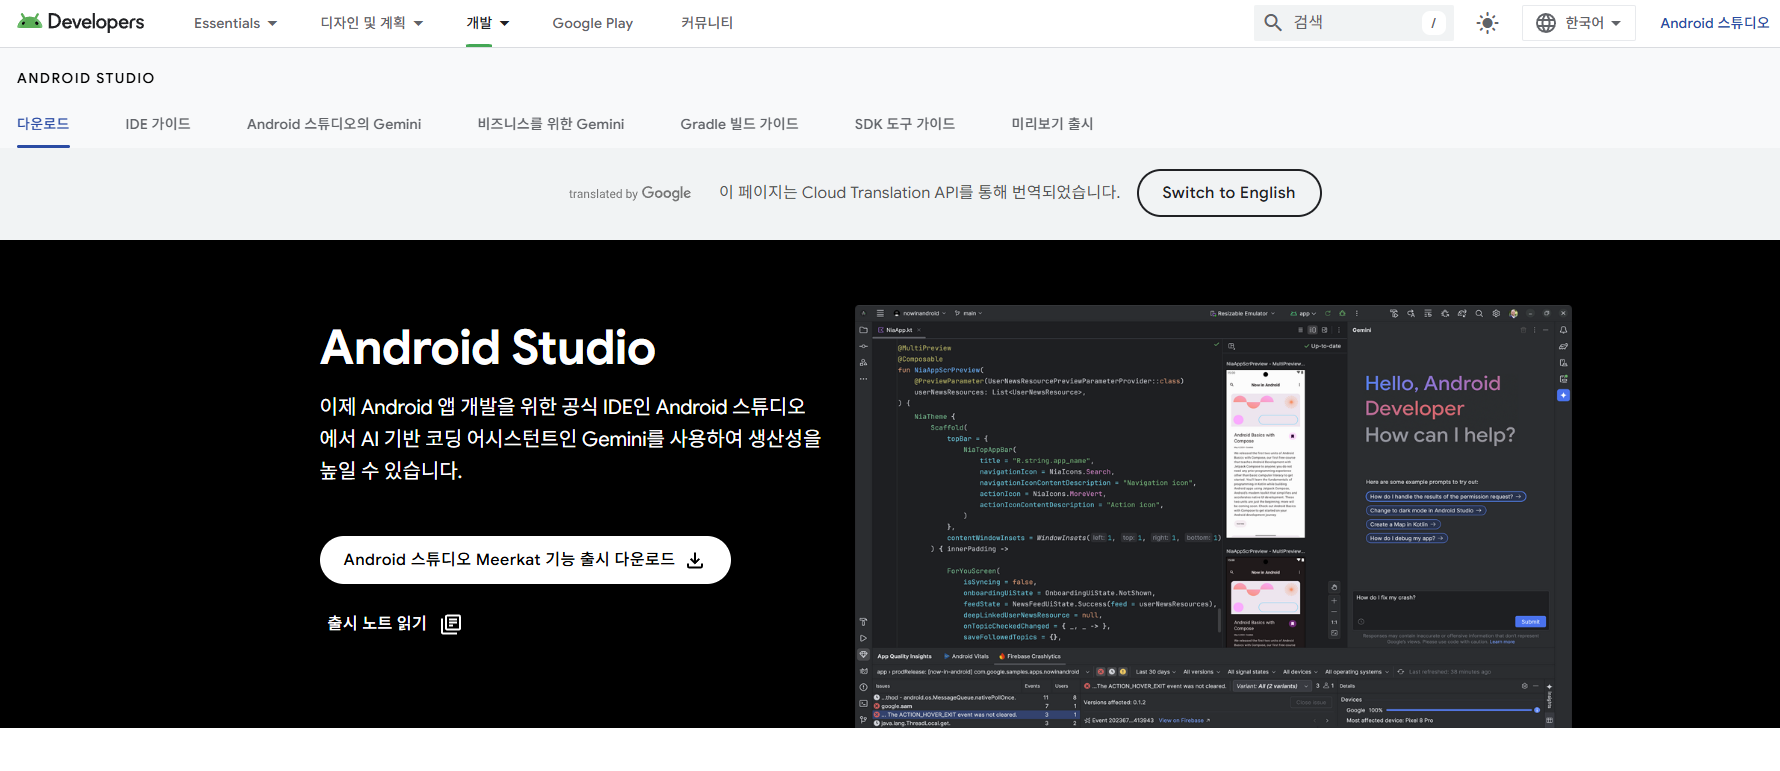Viewport: 1780px width, 771px height.
Task: Open the 비즈니스를 위한 Gemini tab
Action: tap(551, 124)
